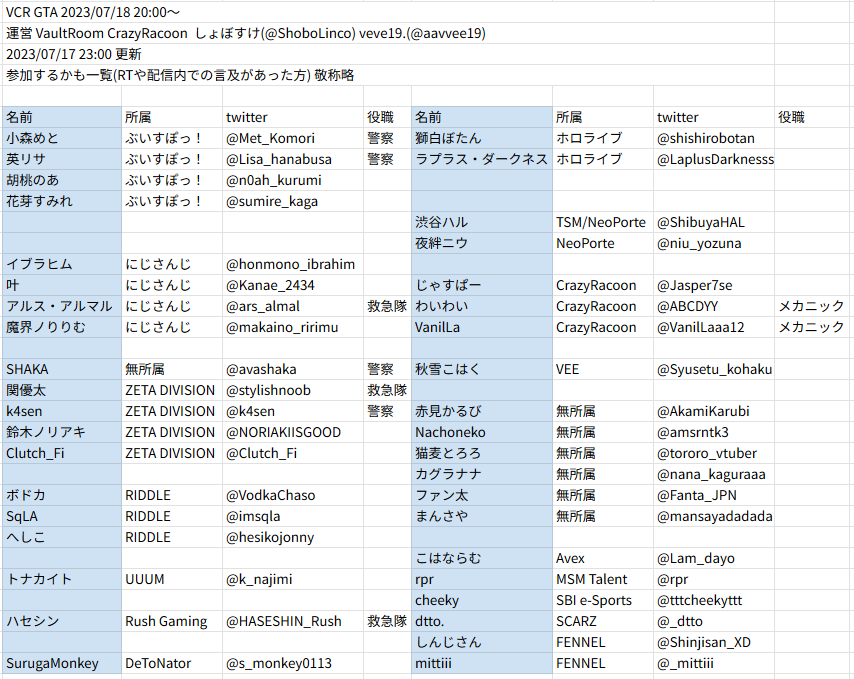Click the cell @hesikojonny
854x679 pixels.
pos(292,537)
